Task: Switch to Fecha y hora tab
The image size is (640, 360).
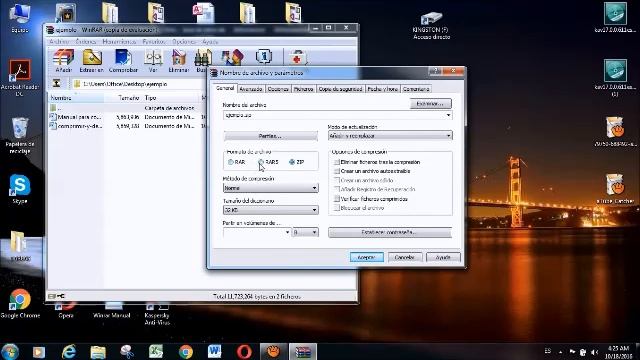Action: point(382,89)
